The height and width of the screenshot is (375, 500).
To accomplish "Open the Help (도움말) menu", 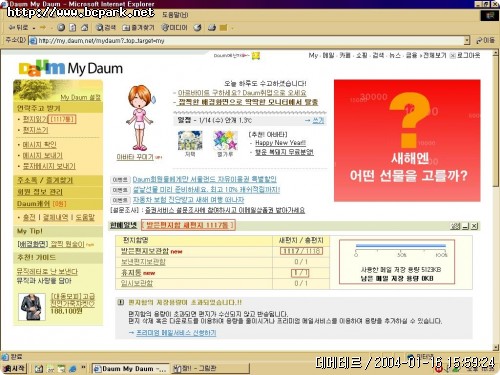I will coord(175,15).
